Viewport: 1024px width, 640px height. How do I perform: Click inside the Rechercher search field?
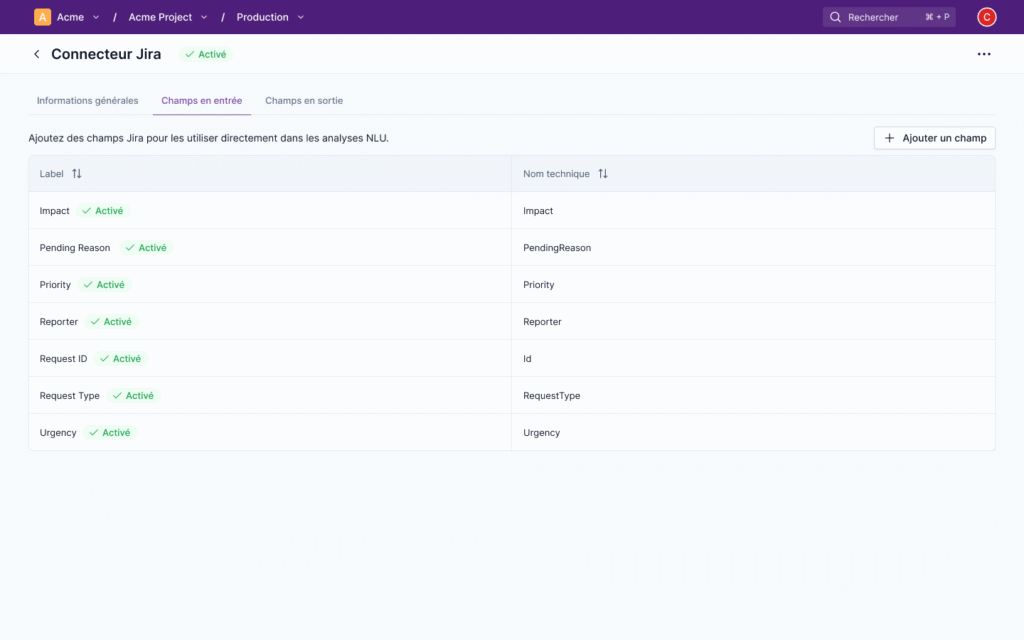click(885, 16)
